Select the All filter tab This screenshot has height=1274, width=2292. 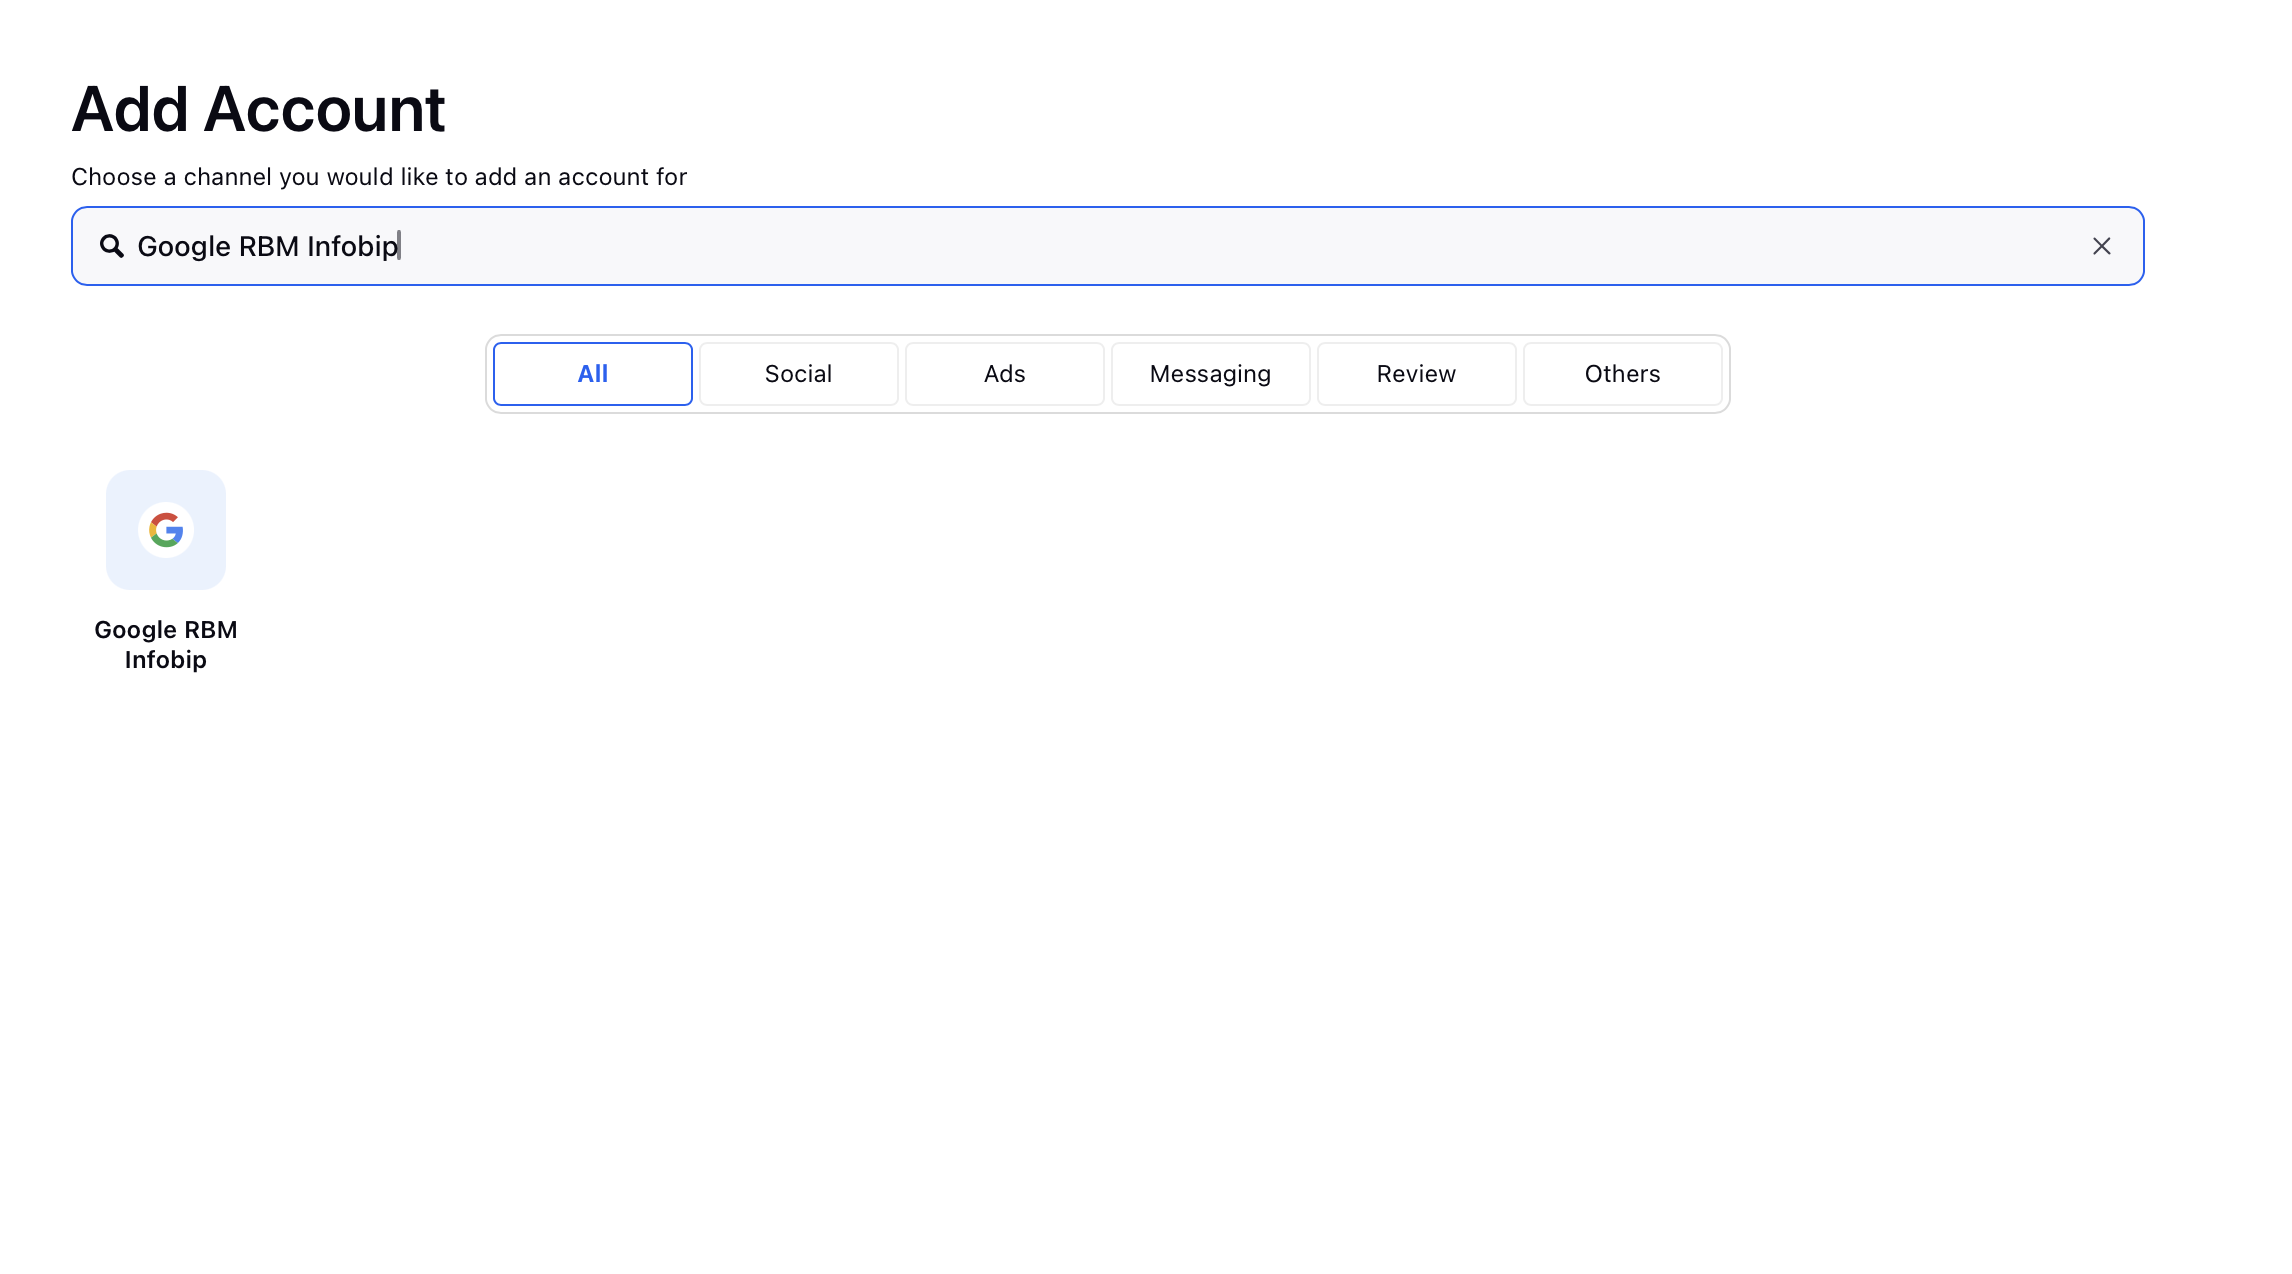click(x=593, y=374)
